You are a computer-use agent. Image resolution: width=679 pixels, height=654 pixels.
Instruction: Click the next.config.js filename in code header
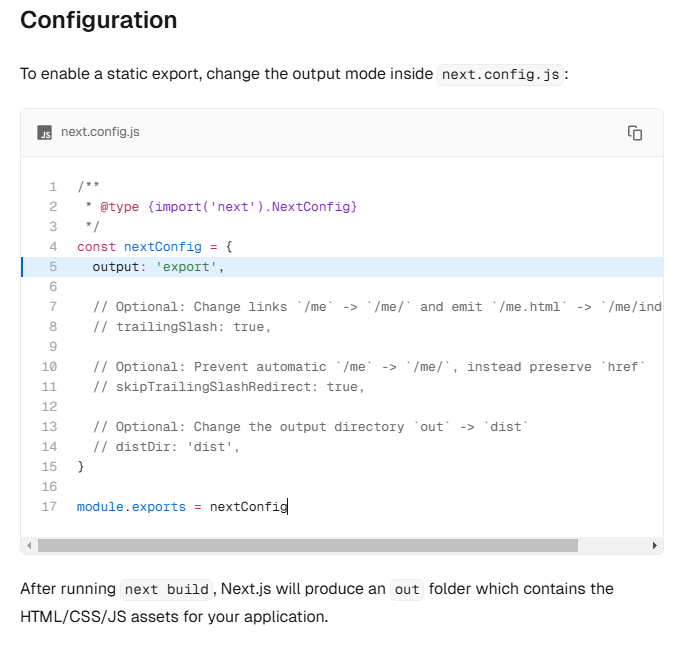[x=100, y=132]
